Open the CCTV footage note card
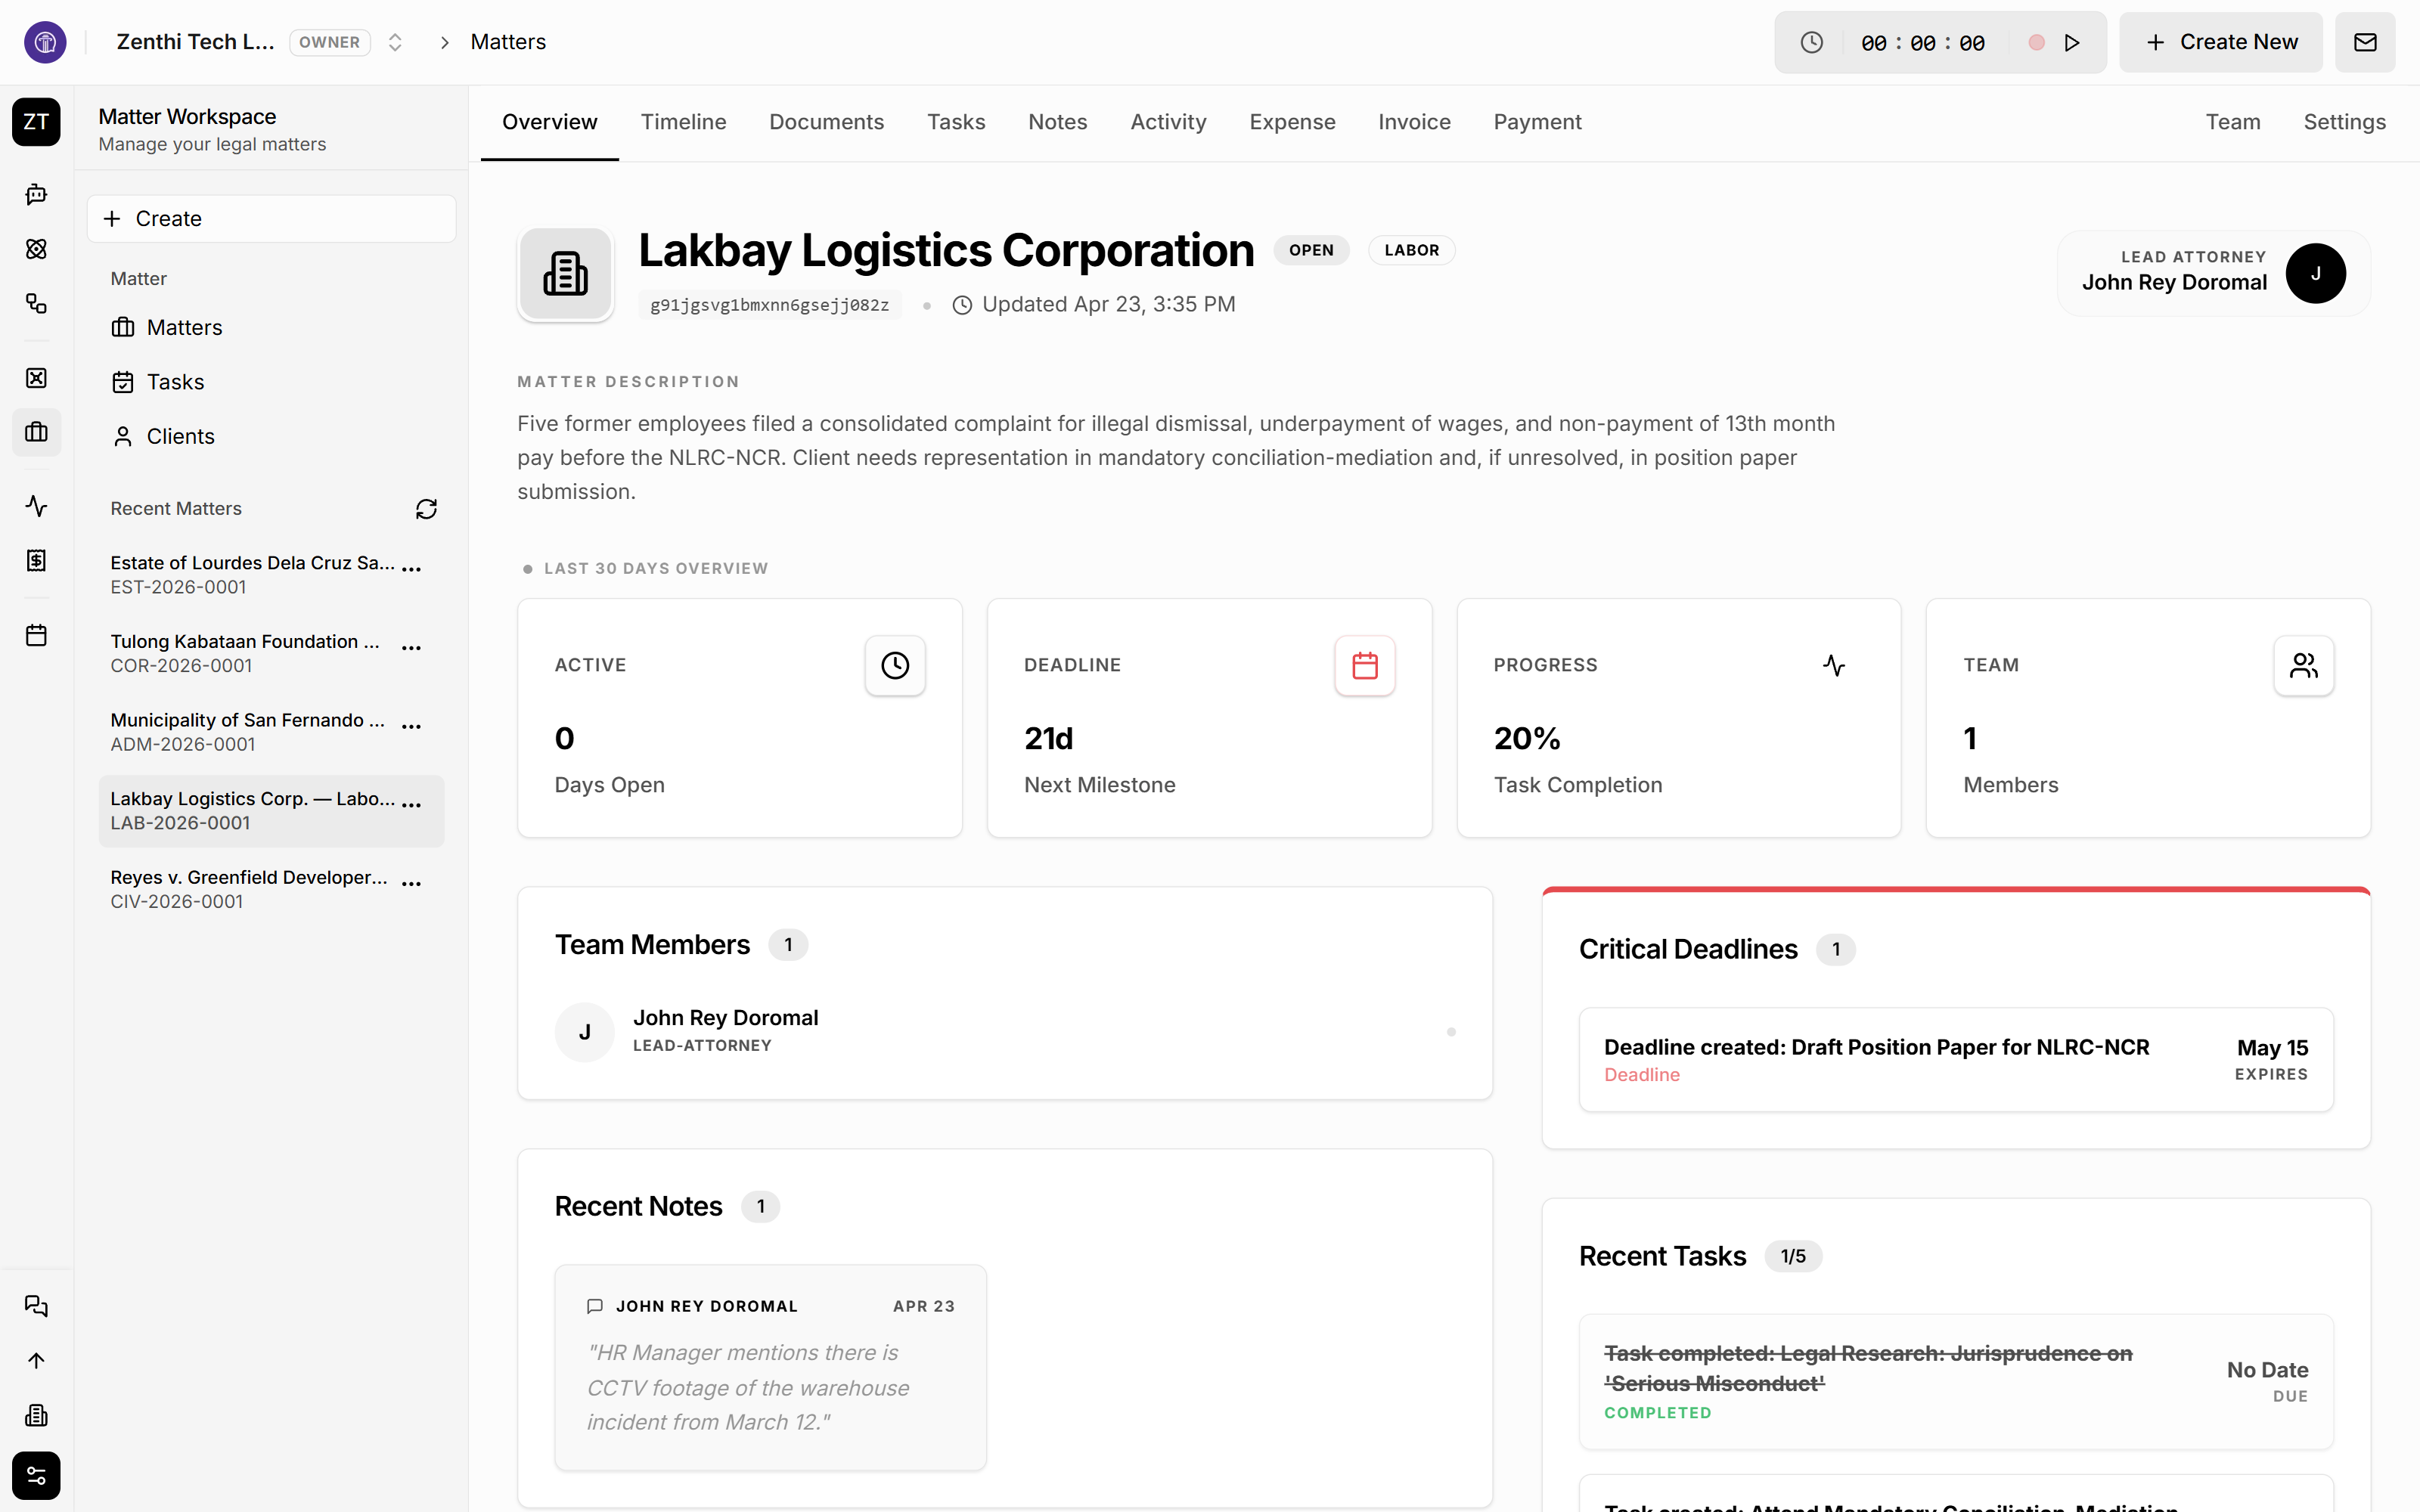Image resolution: width=2420 pixels, height=1512 pixels. 770,1367
